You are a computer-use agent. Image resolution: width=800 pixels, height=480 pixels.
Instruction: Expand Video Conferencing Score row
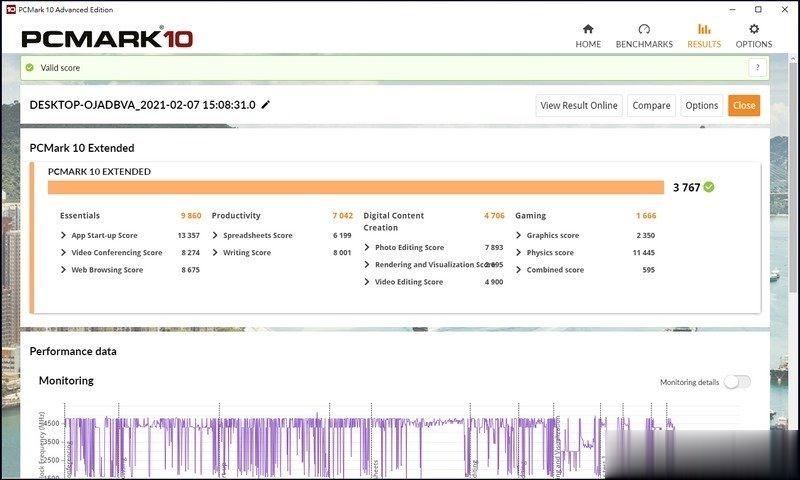click(63, 252)
